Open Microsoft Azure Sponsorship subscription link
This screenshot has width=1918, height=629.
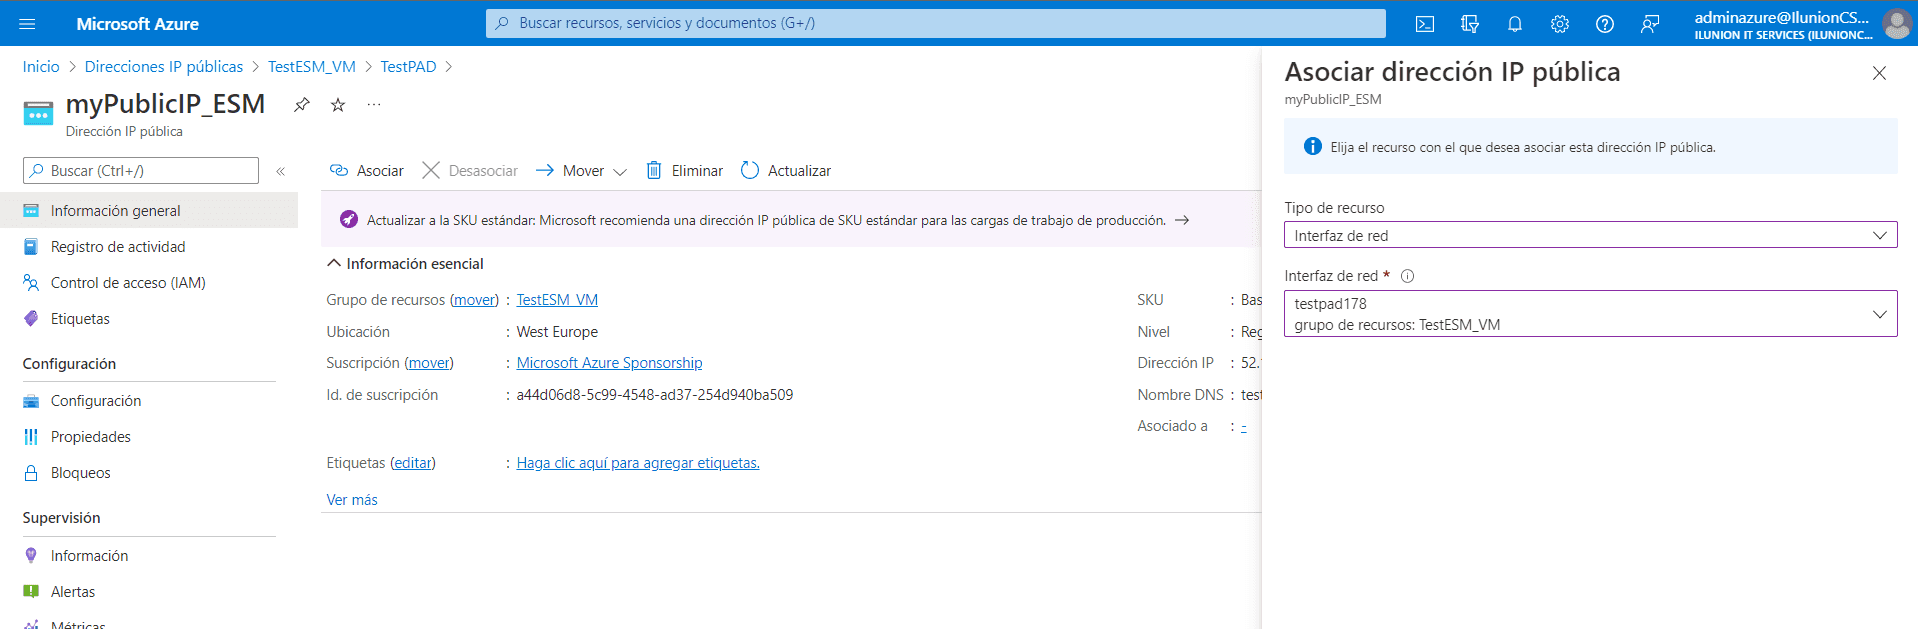pyautogui.click(x=609, y=363)
